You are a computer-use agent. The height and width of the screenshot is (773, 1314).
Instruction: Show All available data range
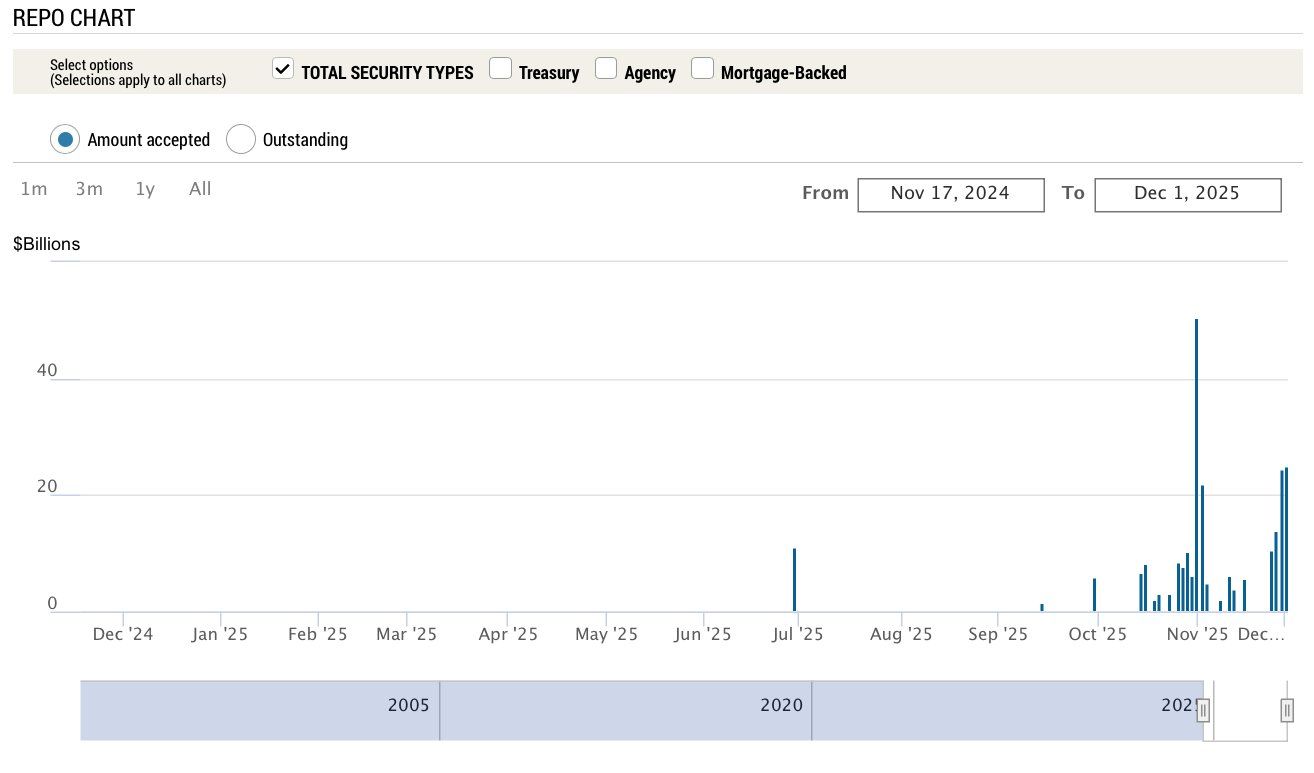point(200,189)
